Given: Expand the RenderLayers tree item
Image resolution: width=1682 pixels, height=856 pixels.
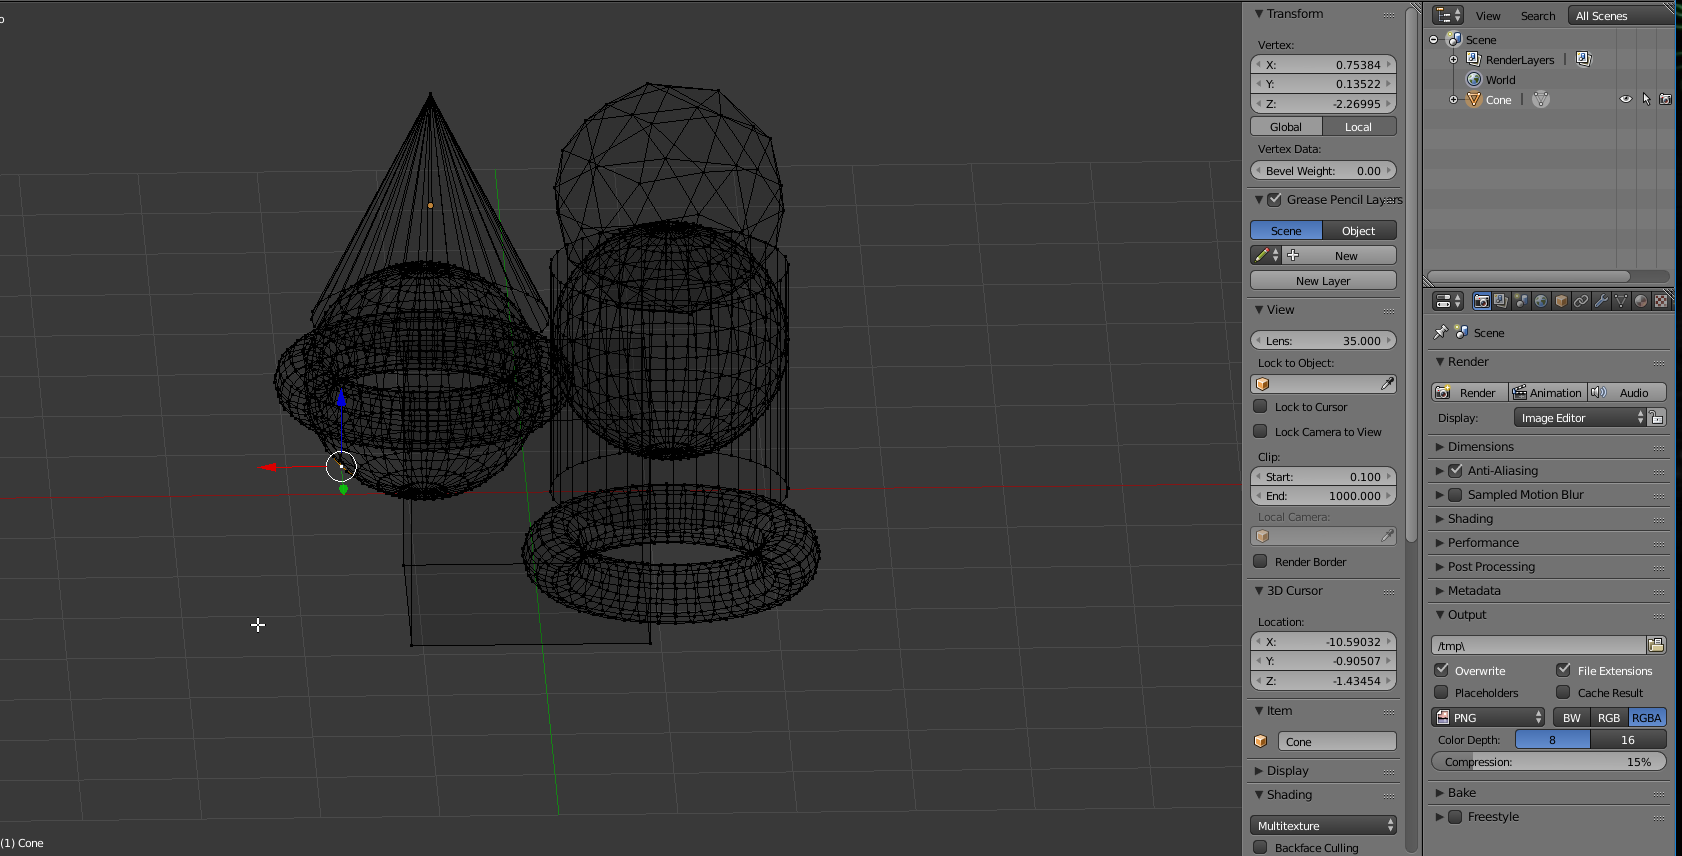Looking at the screenshot, I should point(1454,60).
